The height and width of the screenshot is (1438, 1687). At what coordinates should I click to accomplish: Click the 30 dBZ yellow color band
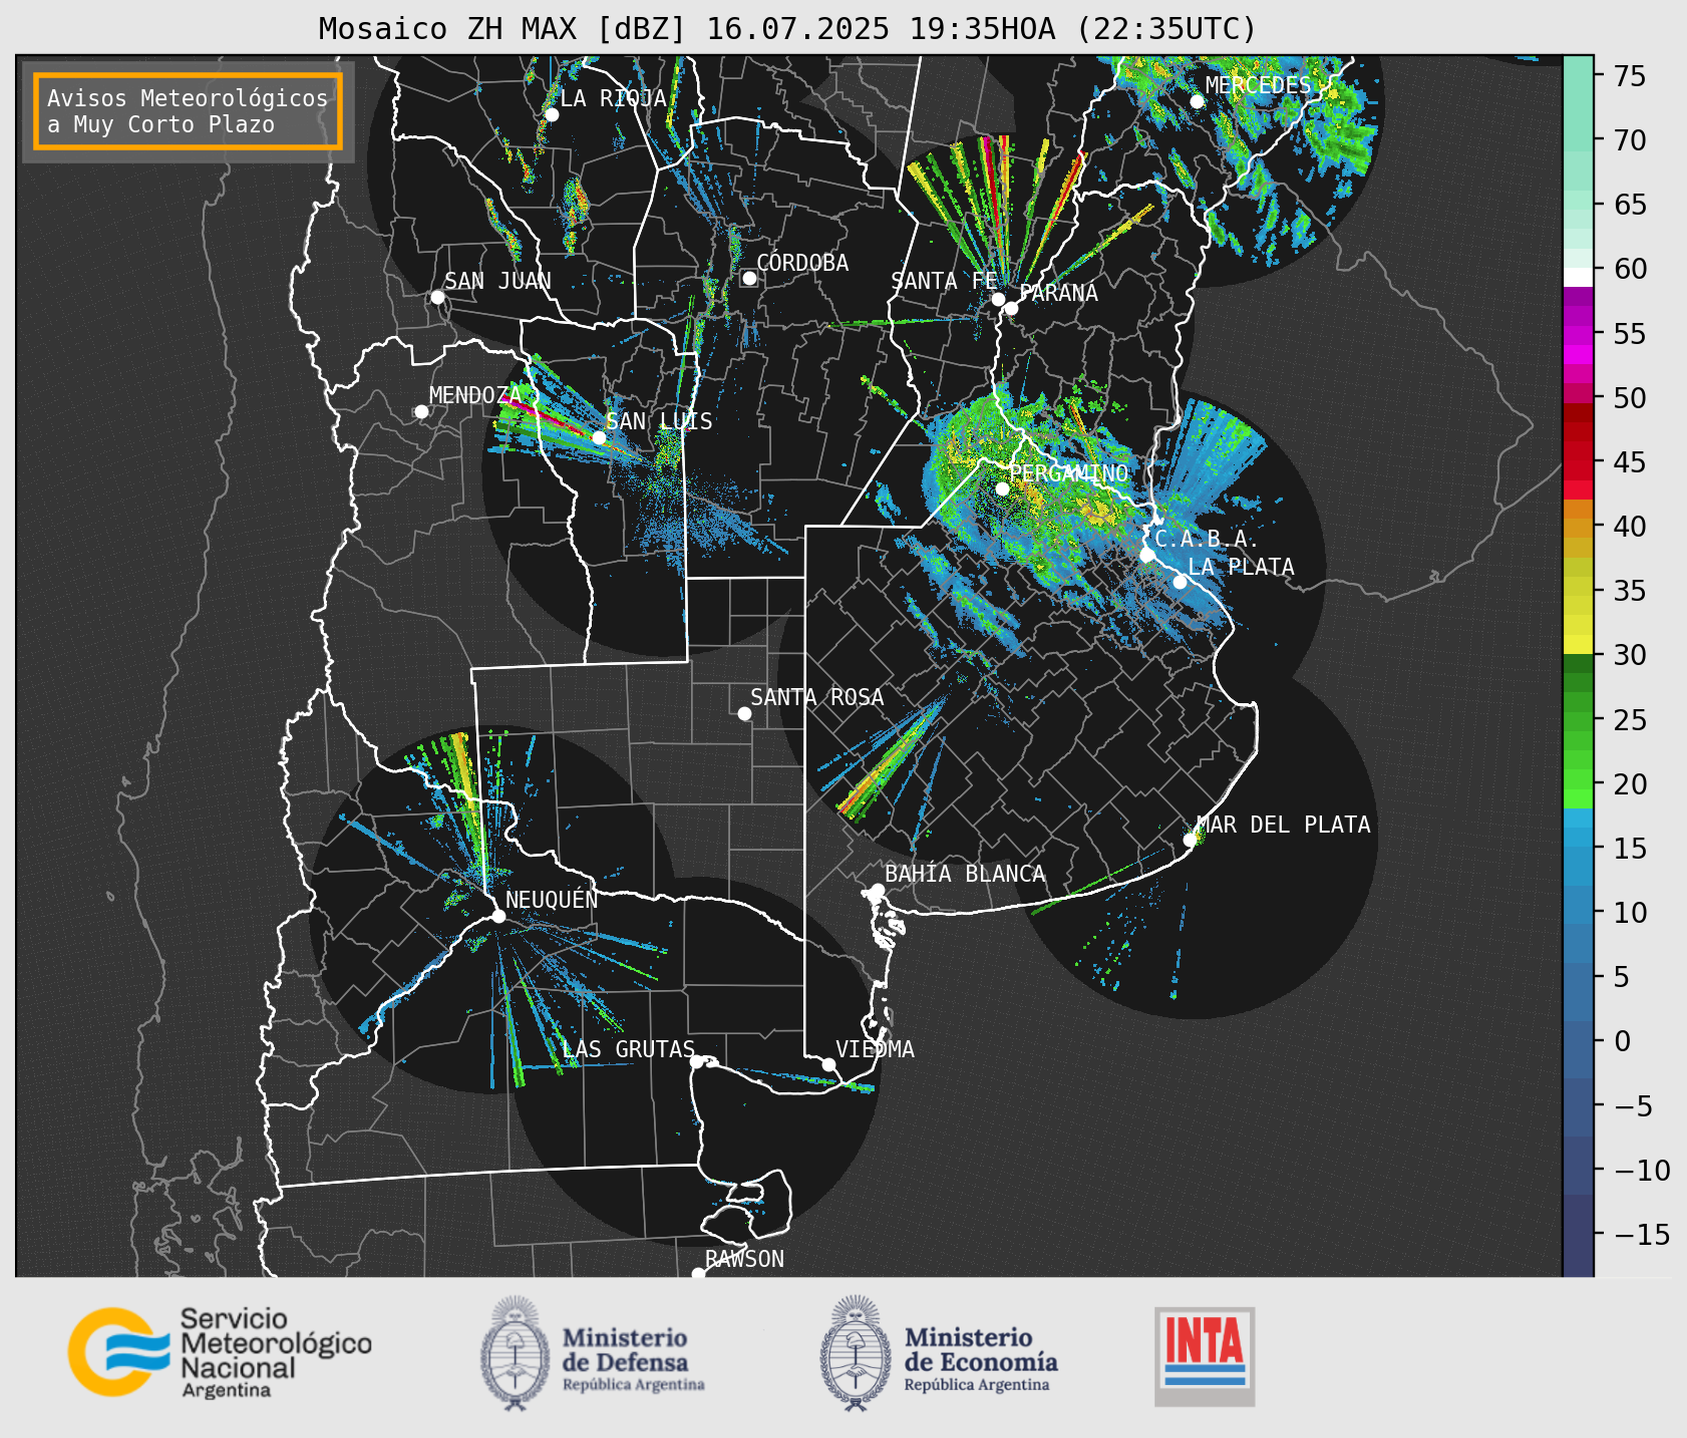tap(1578, 645)
